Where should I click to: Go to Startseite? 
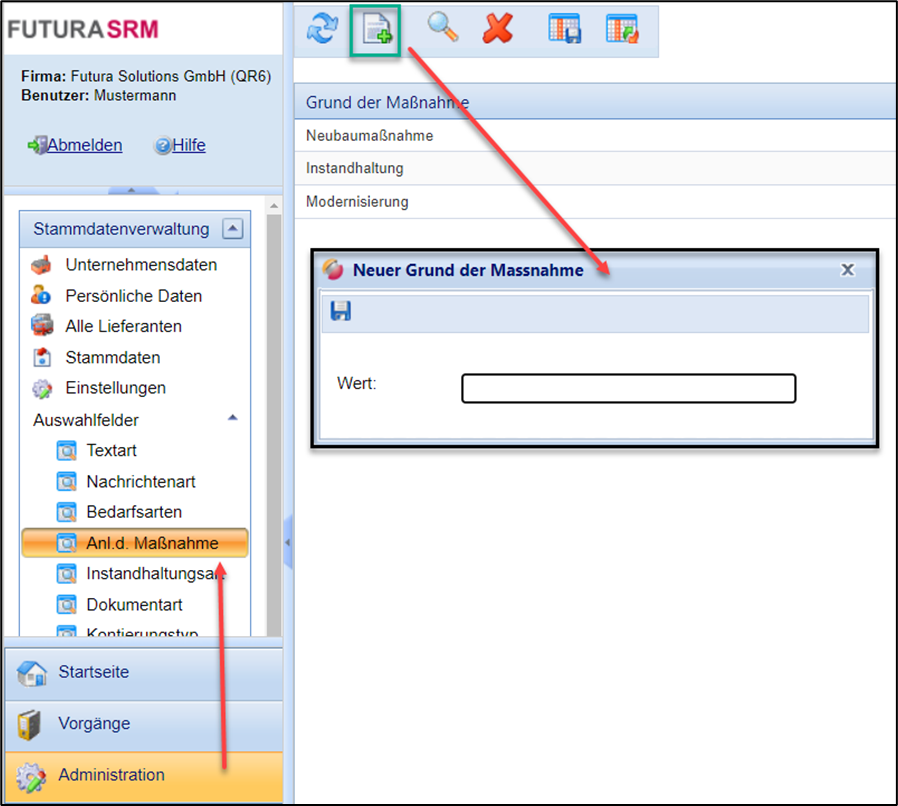[x=93, y=672]
